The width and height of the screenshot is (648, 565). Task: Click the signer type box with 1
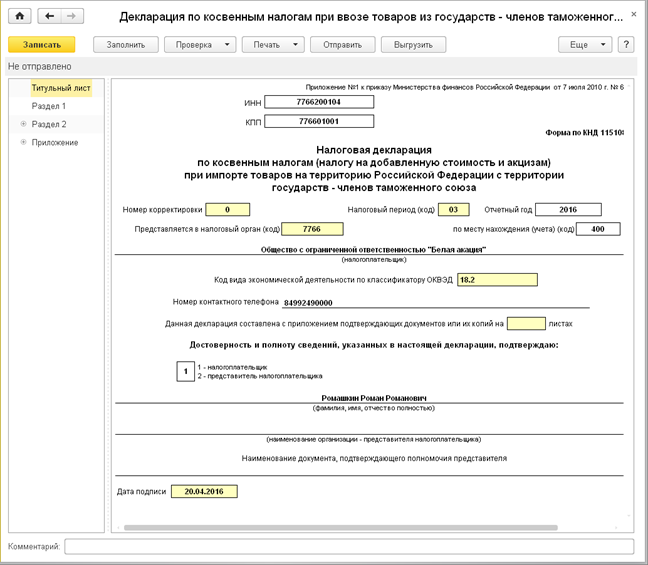click(186, 371)
